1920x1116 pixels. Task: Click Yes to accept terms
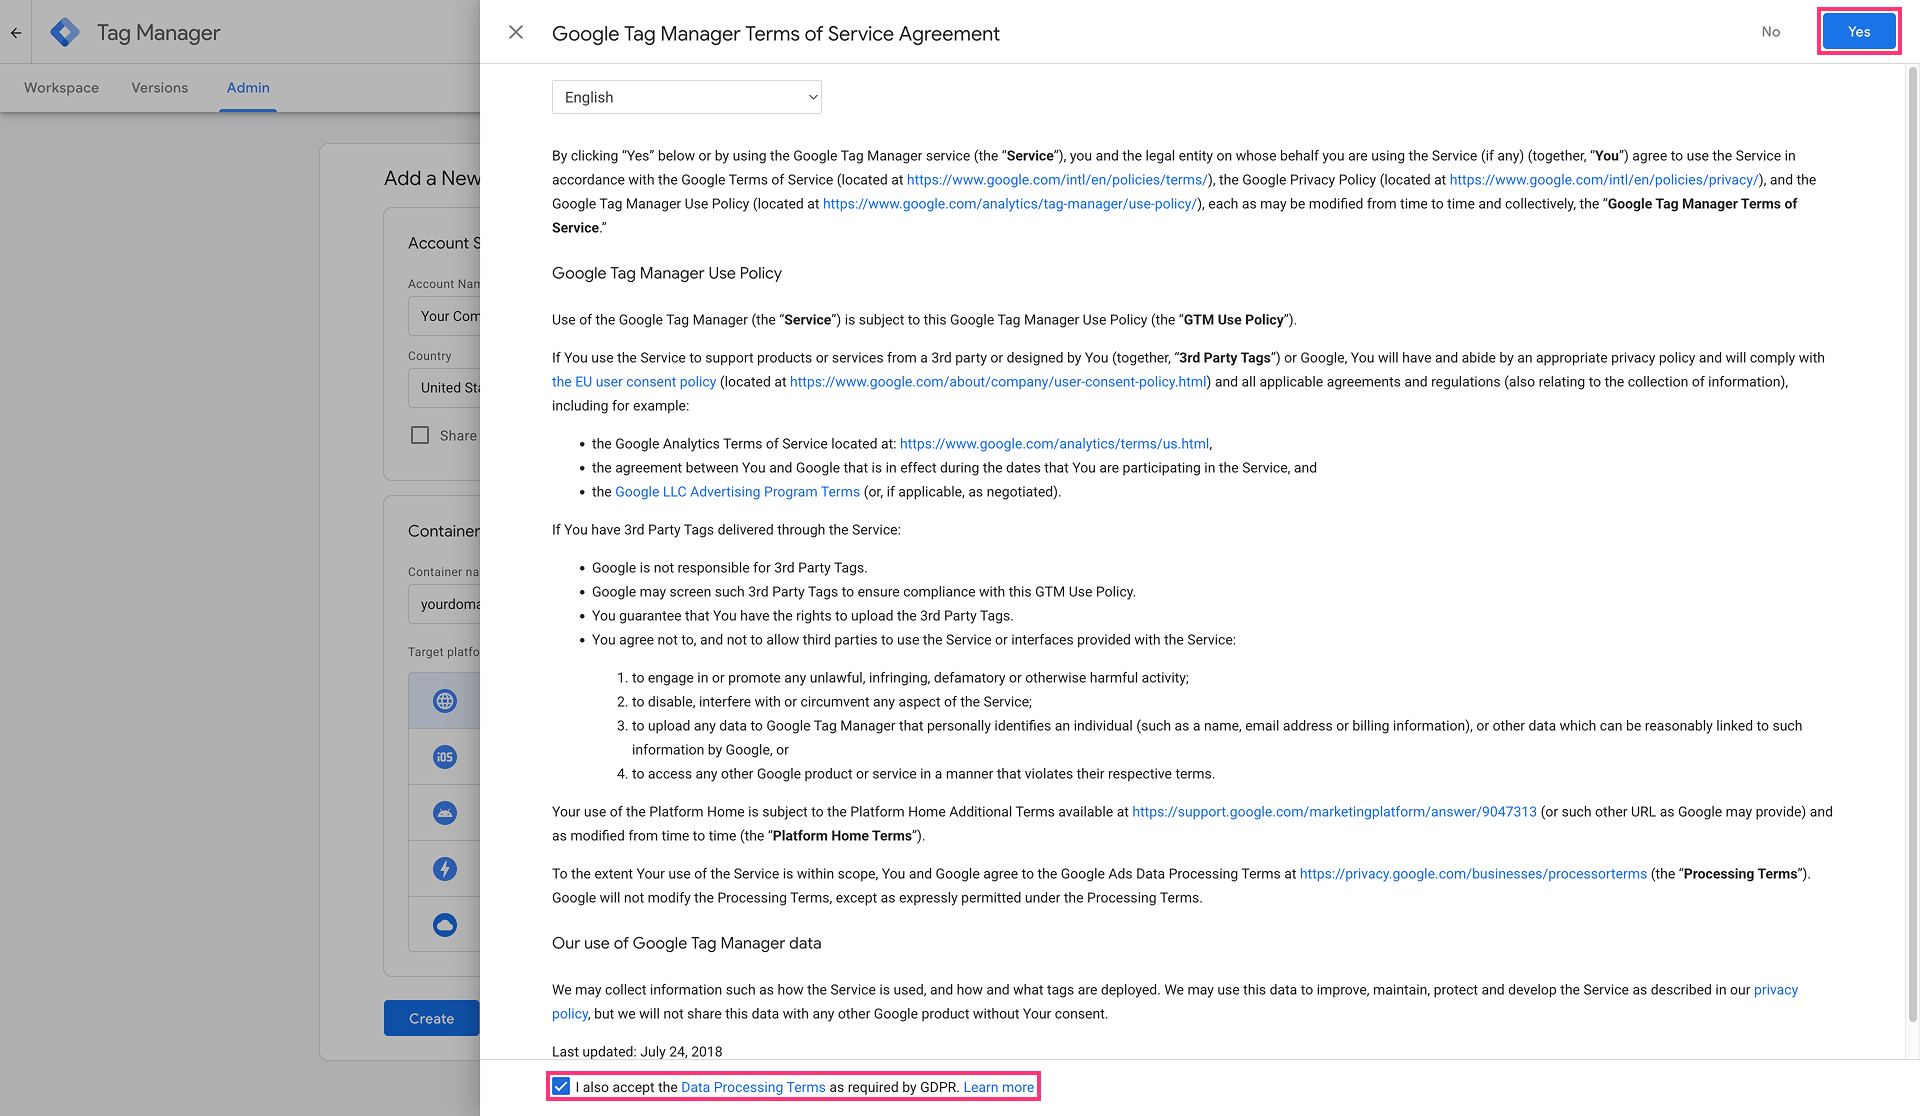click(1858, 32)
